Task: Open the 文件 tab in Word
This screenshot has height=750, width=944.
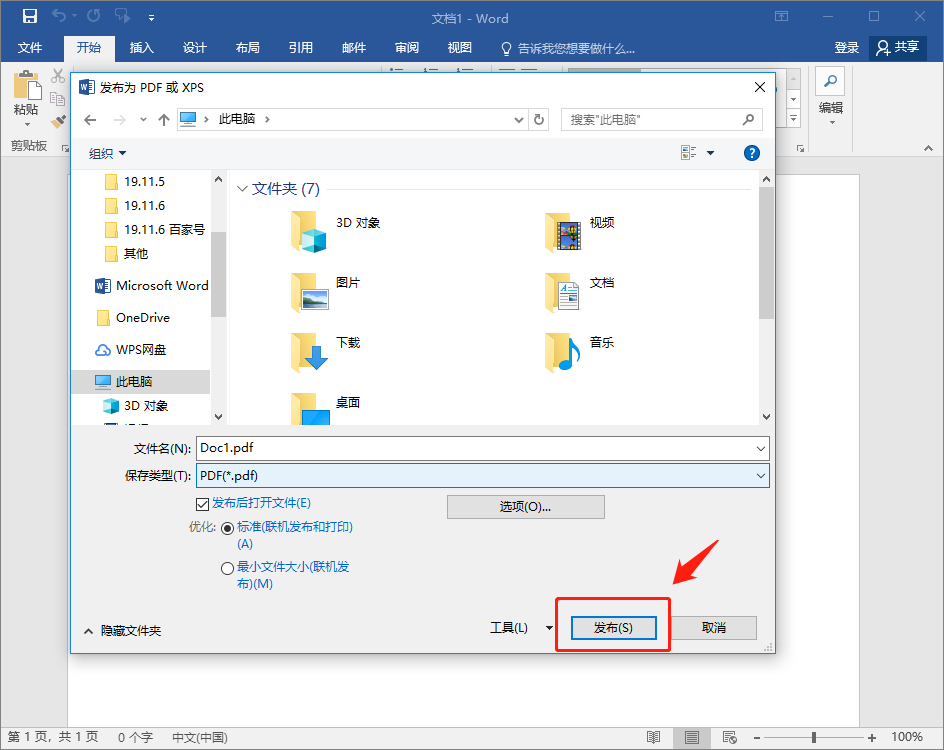Action: tap(30, 48)
